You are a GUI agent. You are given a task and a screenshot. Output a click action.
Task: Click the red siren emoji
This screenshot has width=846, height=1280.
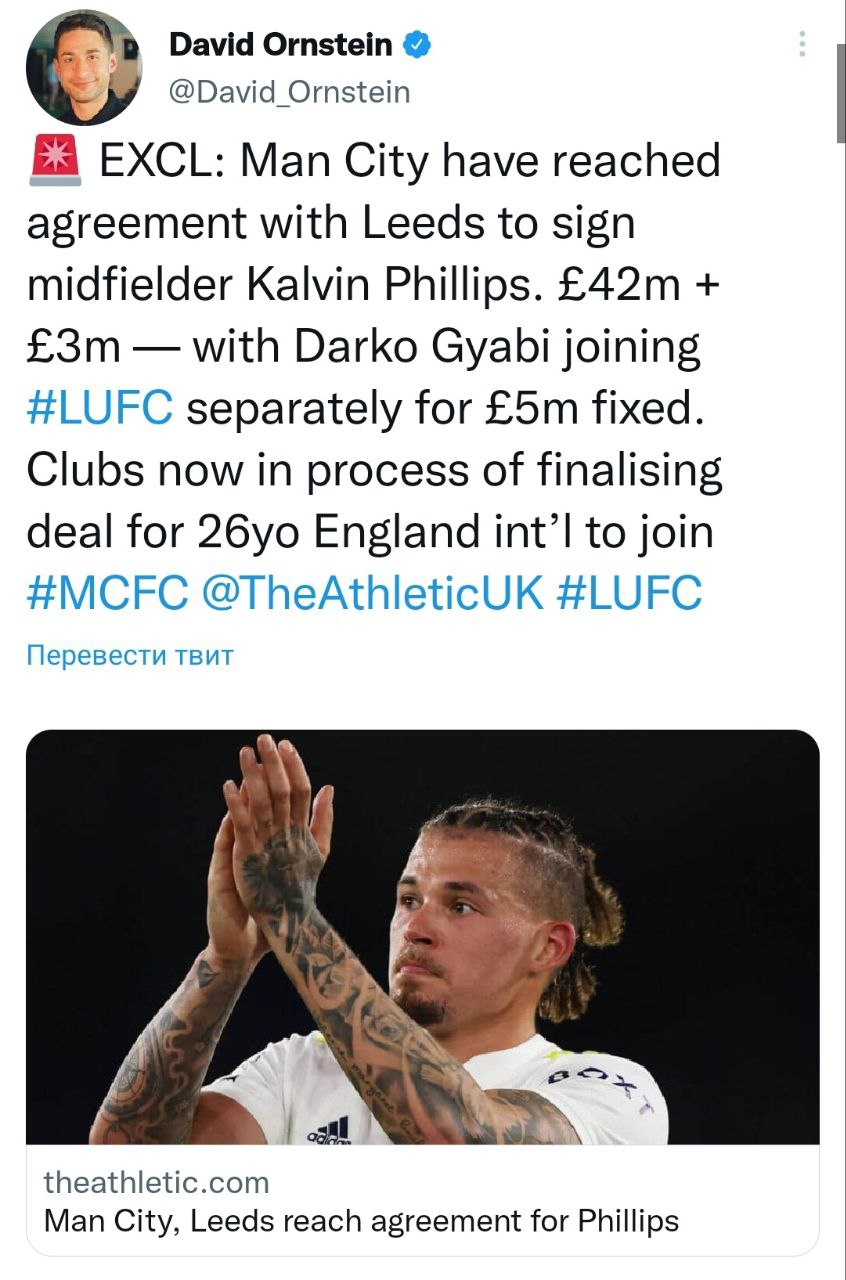pyautogui.click(x=57, y=163)
